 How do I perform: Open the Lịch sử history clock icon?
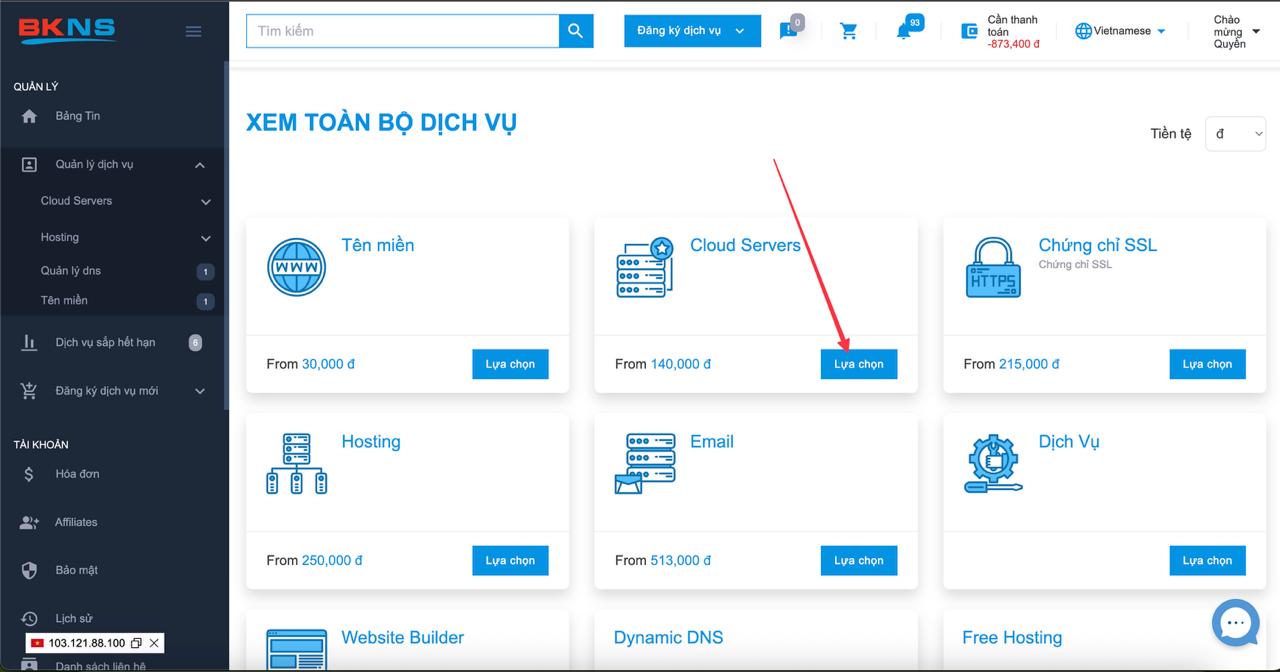coord(28,618)
